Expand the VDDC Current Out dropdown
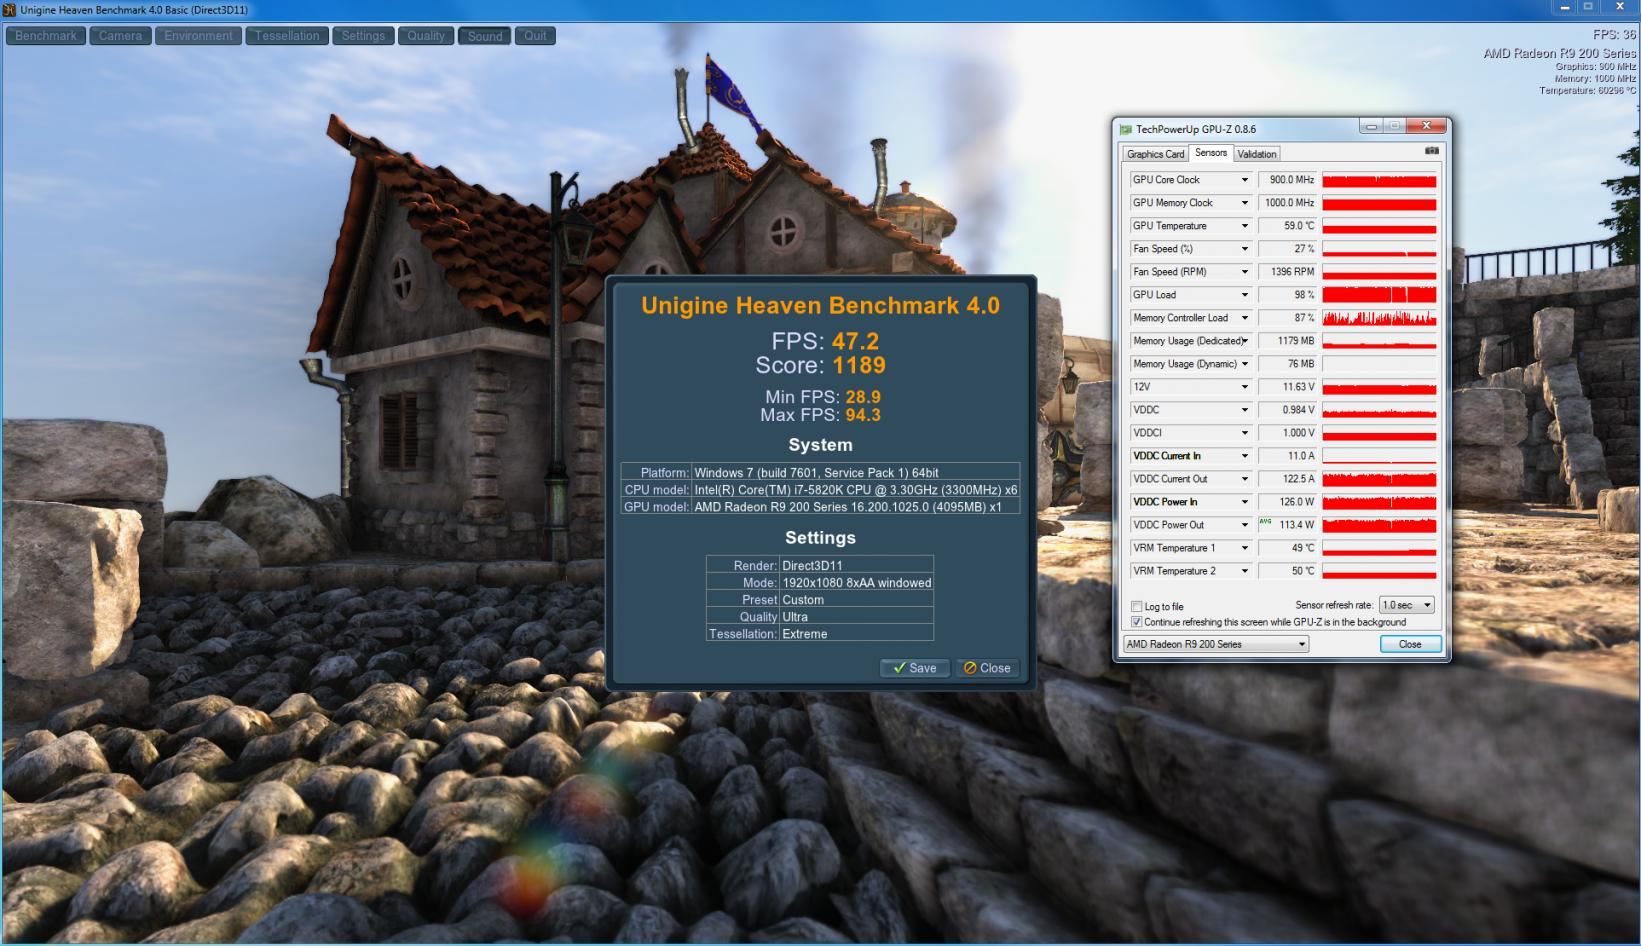 (1245, 479)
